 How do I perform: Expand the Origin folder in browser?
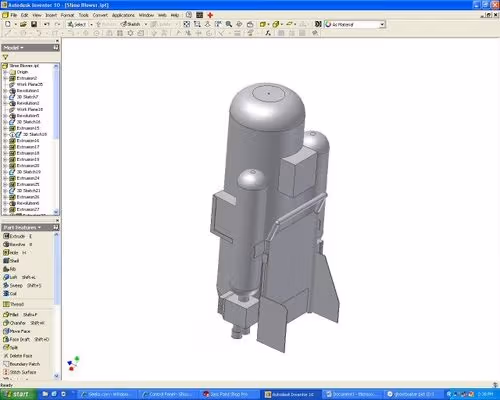[x=5, y=72]
